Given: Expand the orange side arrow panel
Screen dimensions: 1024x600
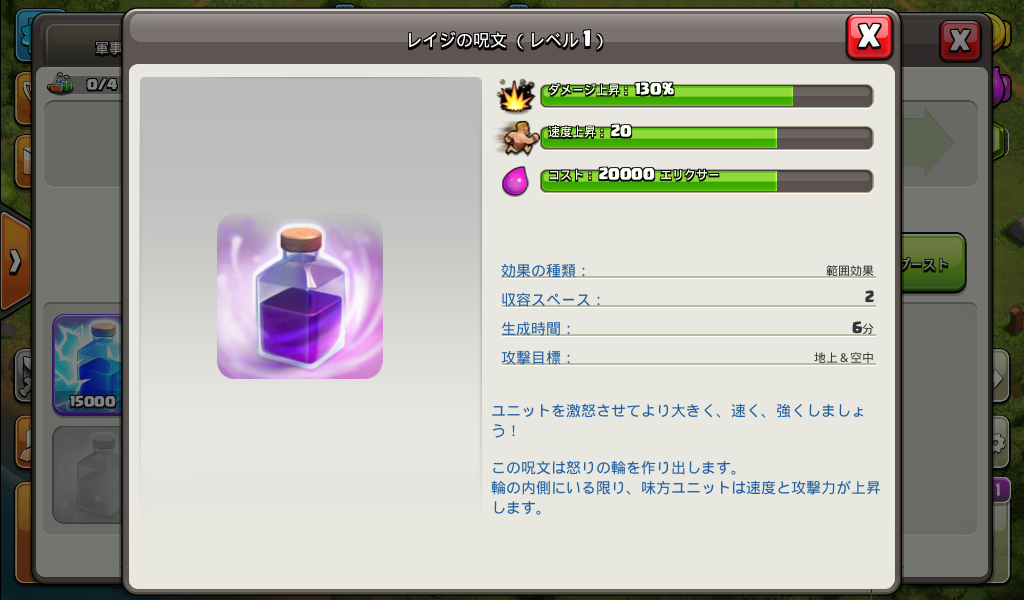Looking at the screenshot, I should coord(15,261).
